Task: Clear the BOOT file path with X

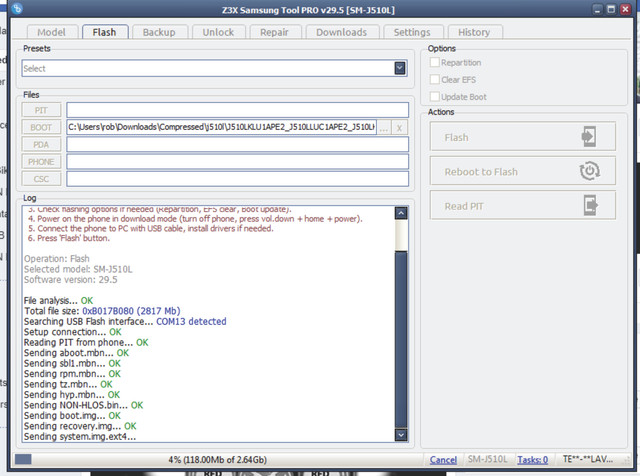Action: (399, 128)
